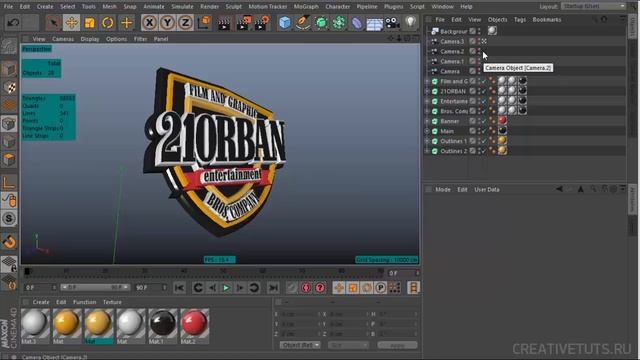Open the Layout dropdown
Viewport: 640px width, 360px height.
click(594, 7)
